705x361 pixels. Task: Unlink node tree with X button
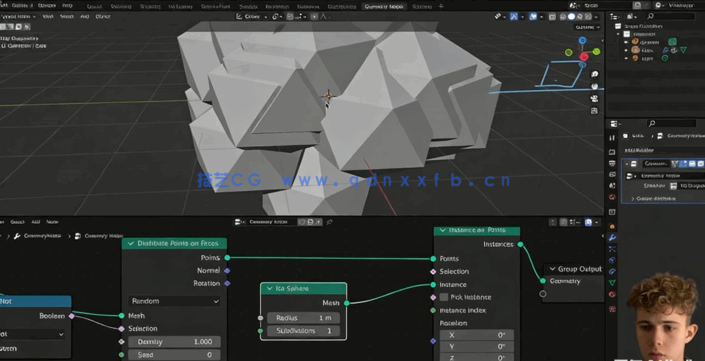click(x=319, y=222)
